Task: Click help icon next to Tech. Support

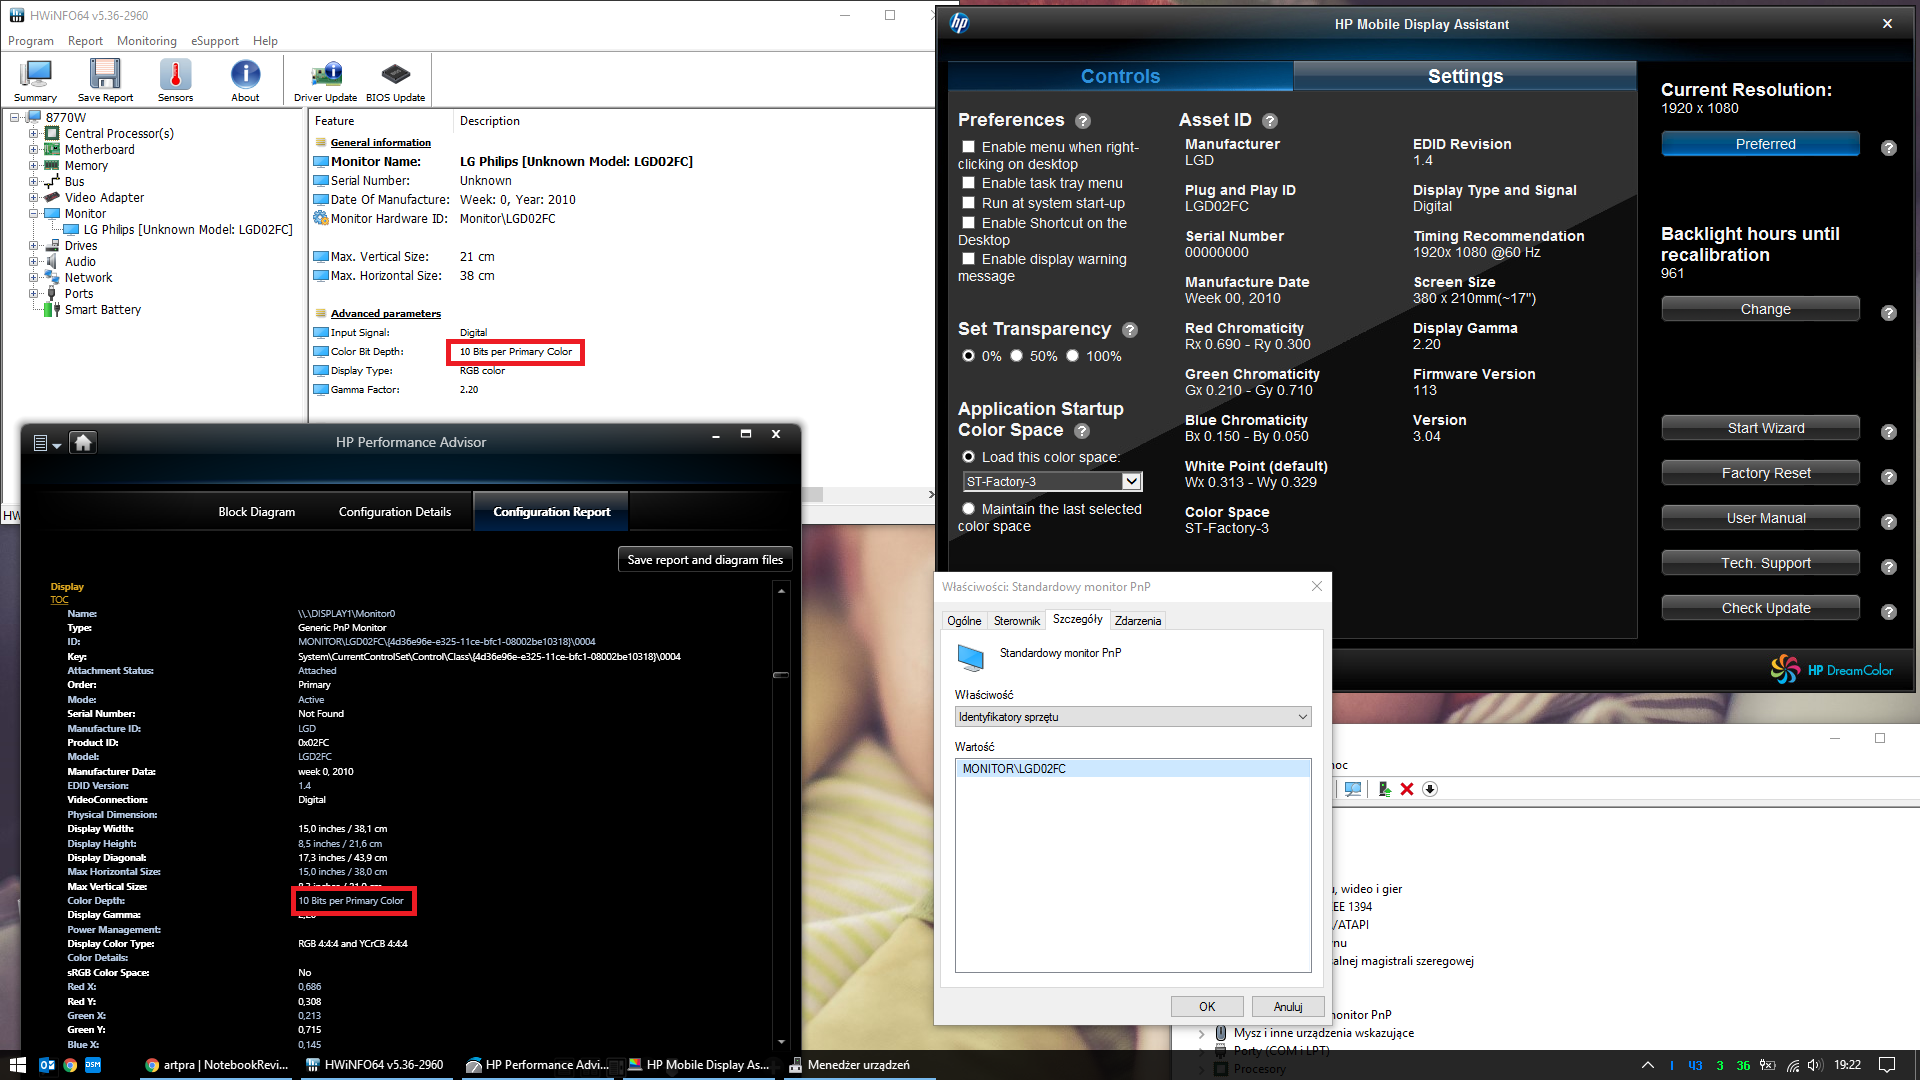Action: [x=1889, y=567]
